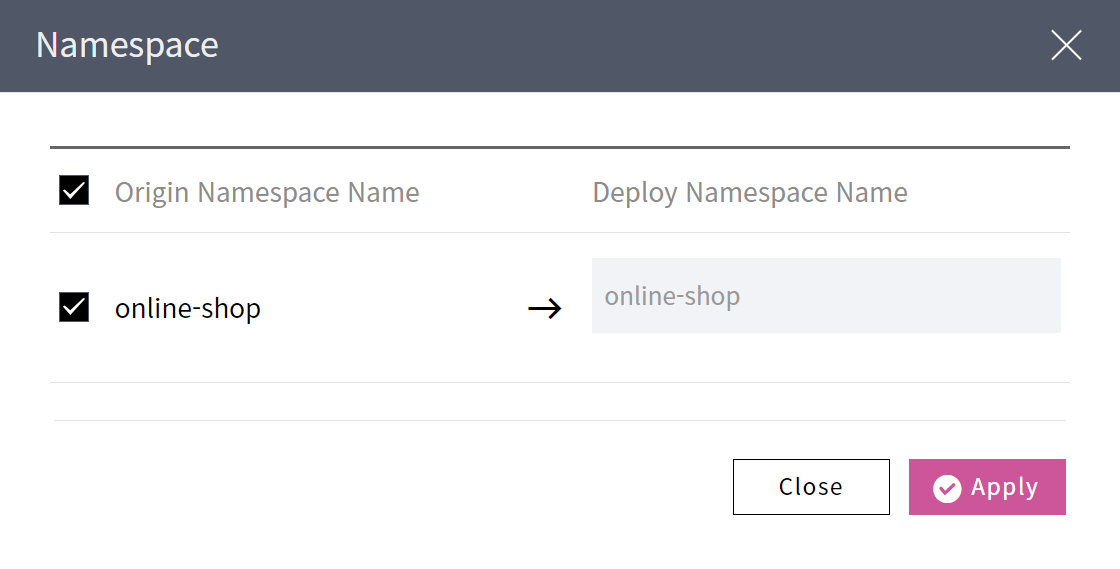Click the X icon in the dialog header

coord(1066,45)
